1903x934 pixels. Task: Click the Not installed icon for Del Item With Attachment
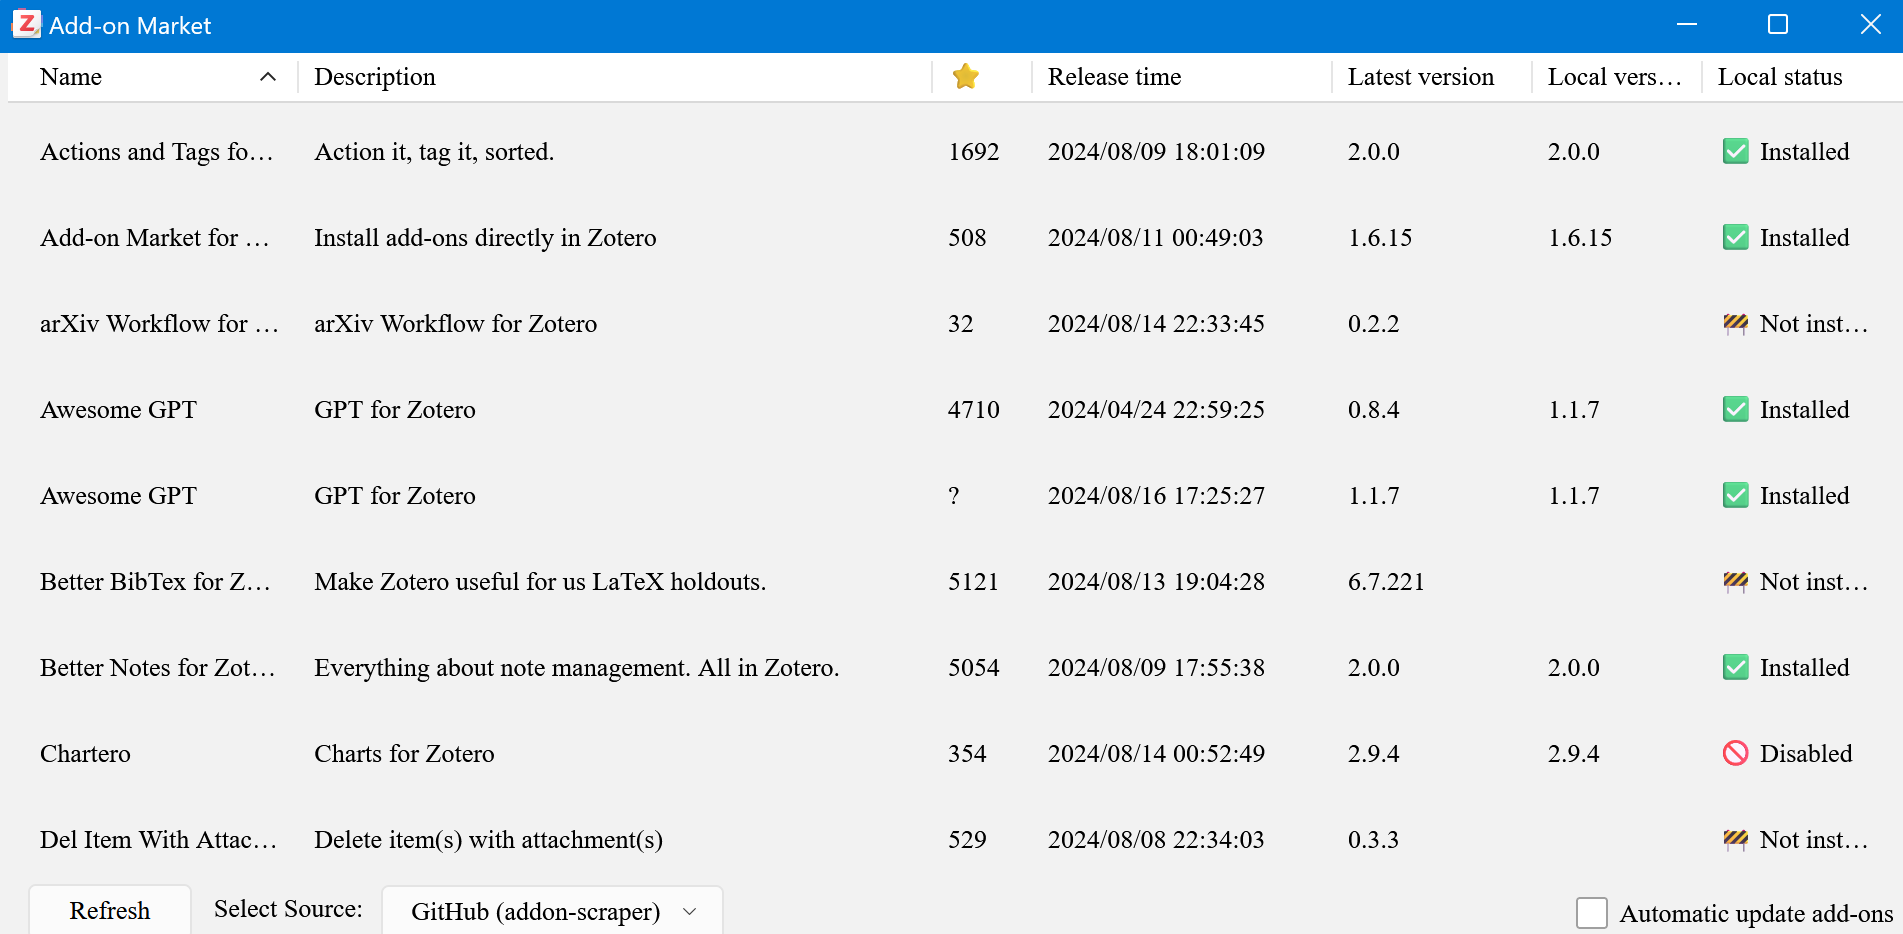[x=1736, y=839]
